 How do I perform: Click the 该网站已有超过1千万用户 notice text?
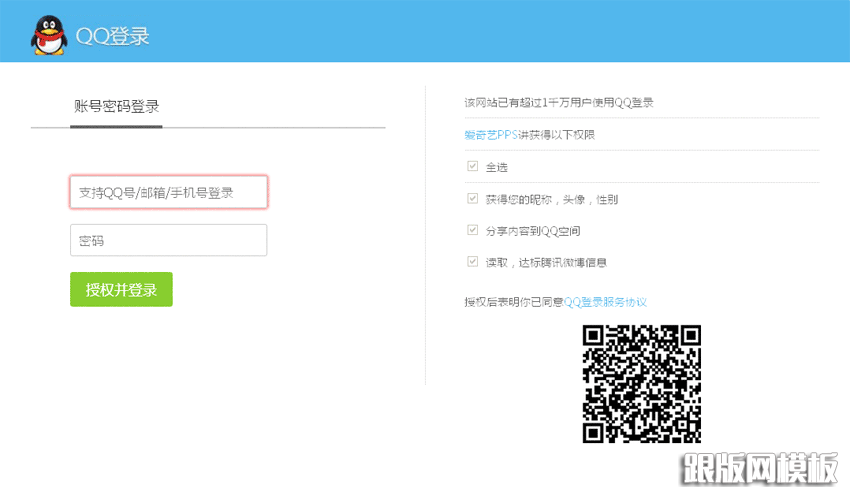tap(558, 102)
